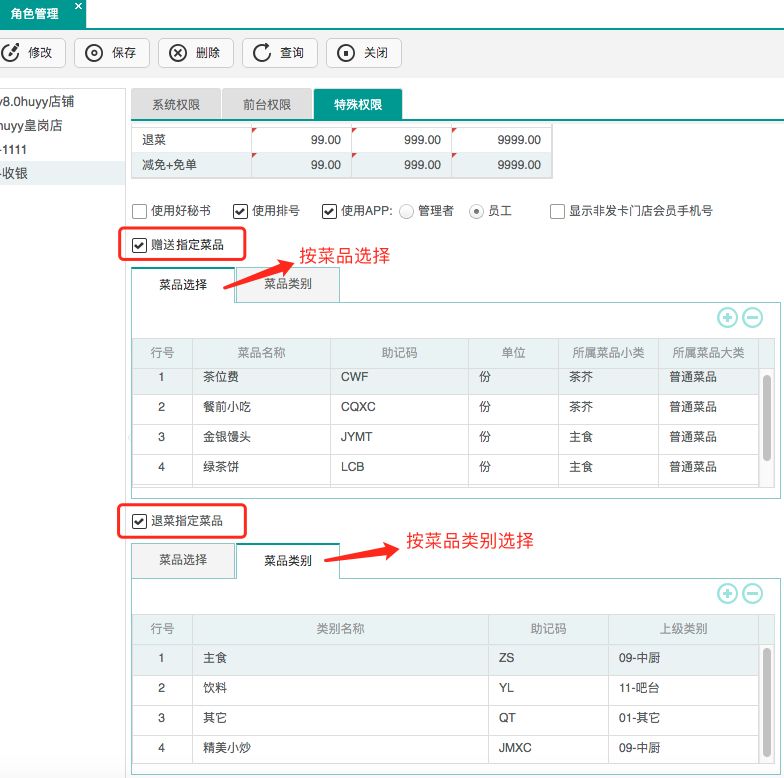This screenshot has height=778, width=784.
Task: Select the 饮料 category row
Action: coord(446,690)
